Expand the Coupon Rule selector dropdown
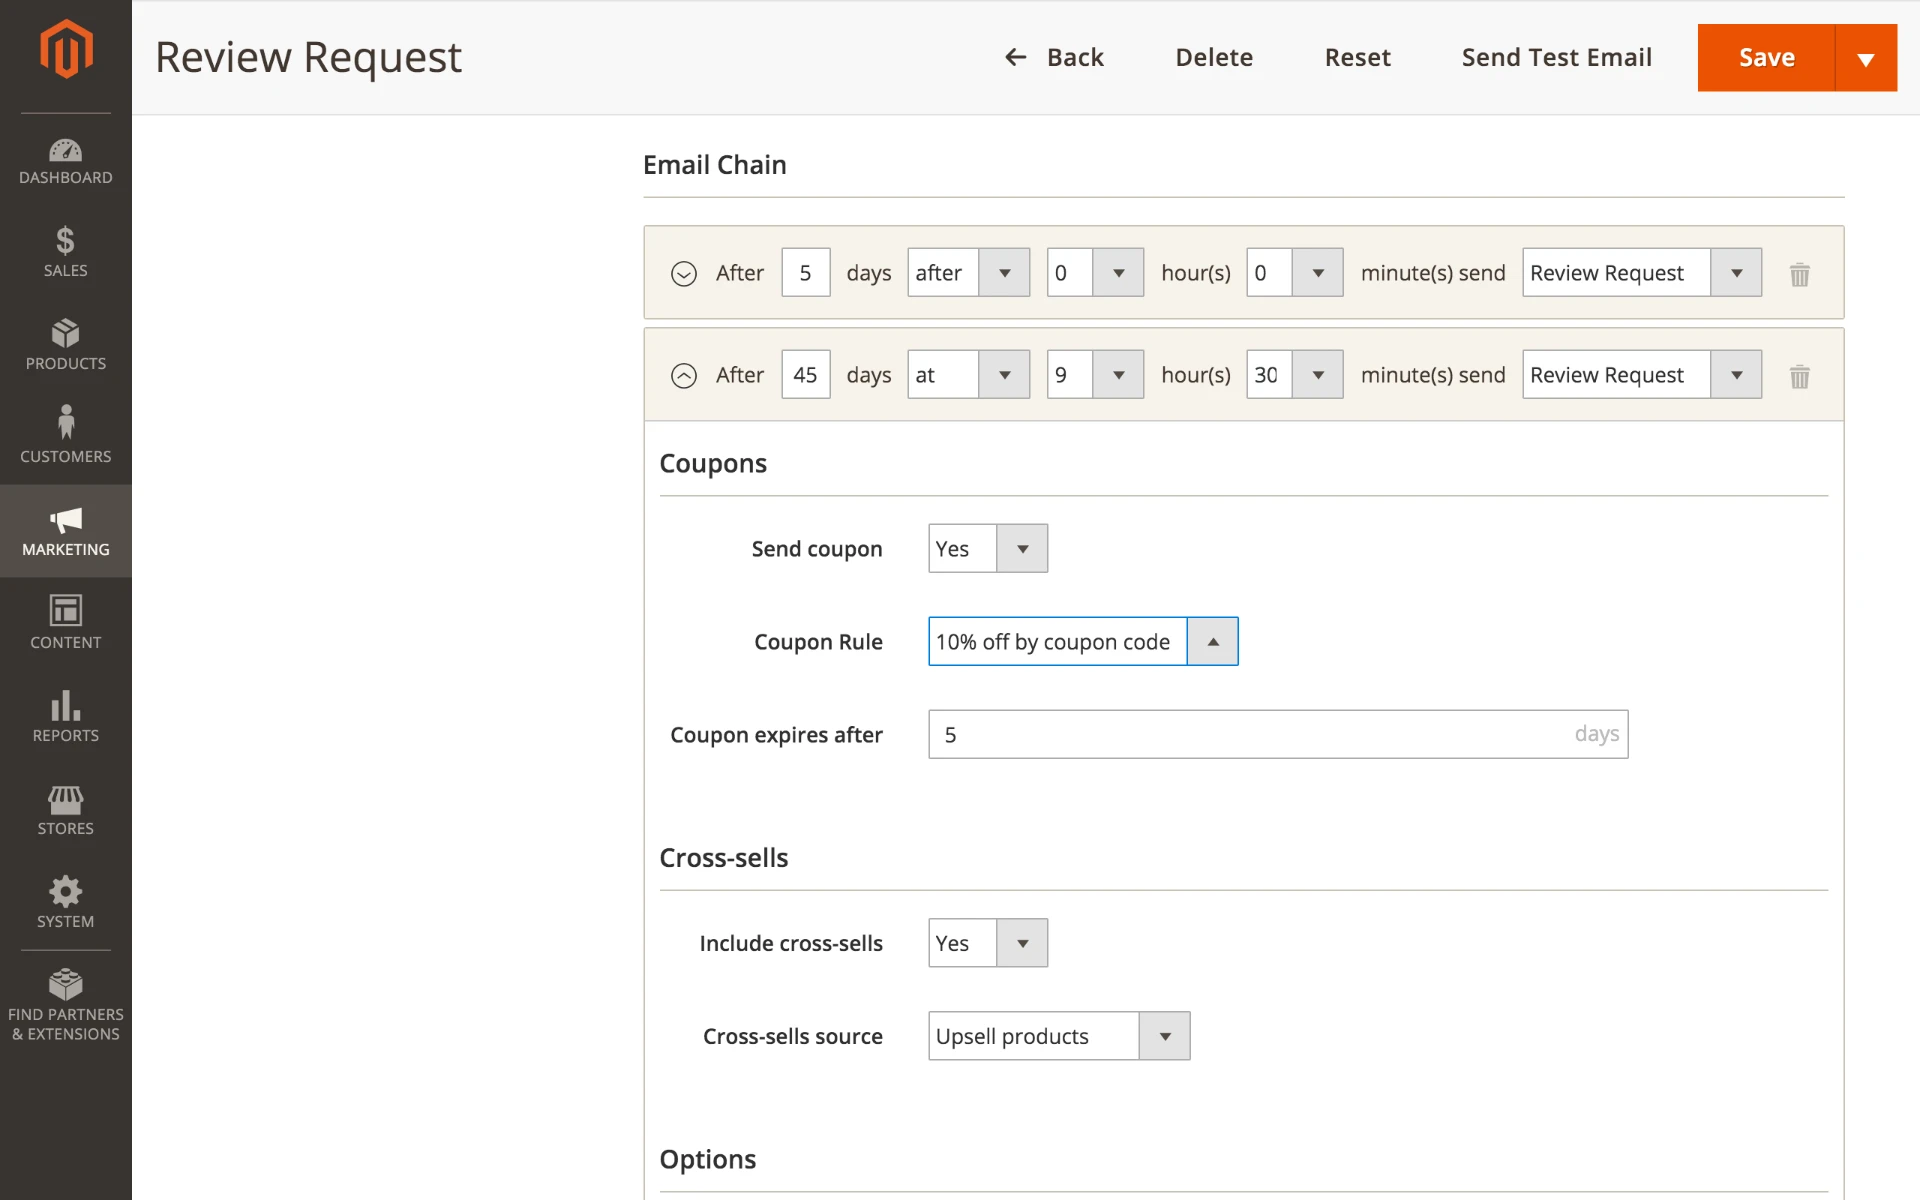 pyautogui.click(x=1212, y=641)
